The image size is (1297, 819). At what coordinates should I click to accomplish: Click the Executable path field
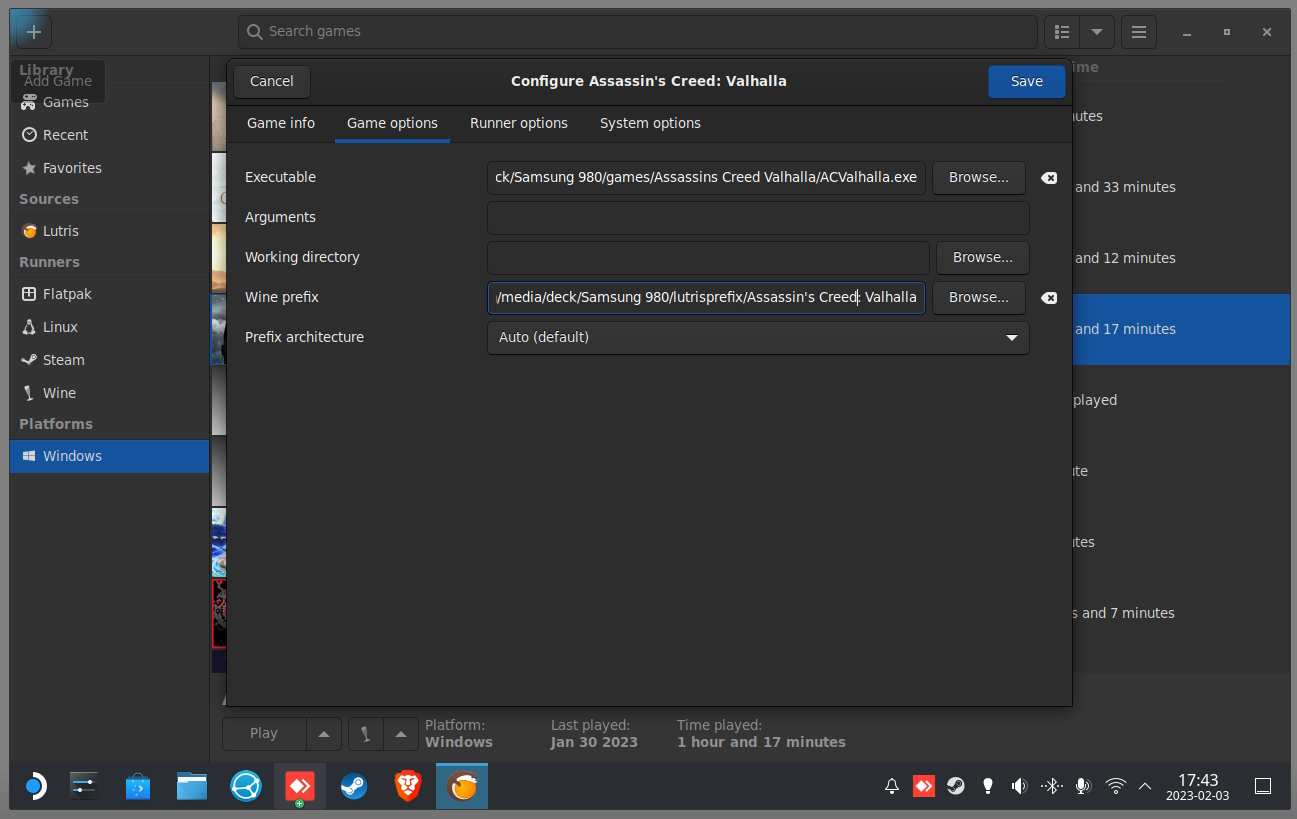pos(706,178)
